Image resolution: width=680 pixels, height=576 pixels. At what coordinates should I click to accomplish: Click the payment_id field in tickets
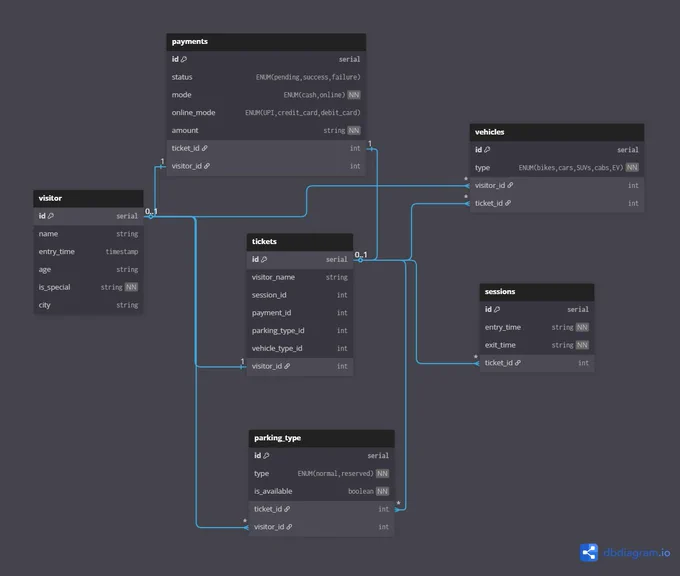point(300,313)
